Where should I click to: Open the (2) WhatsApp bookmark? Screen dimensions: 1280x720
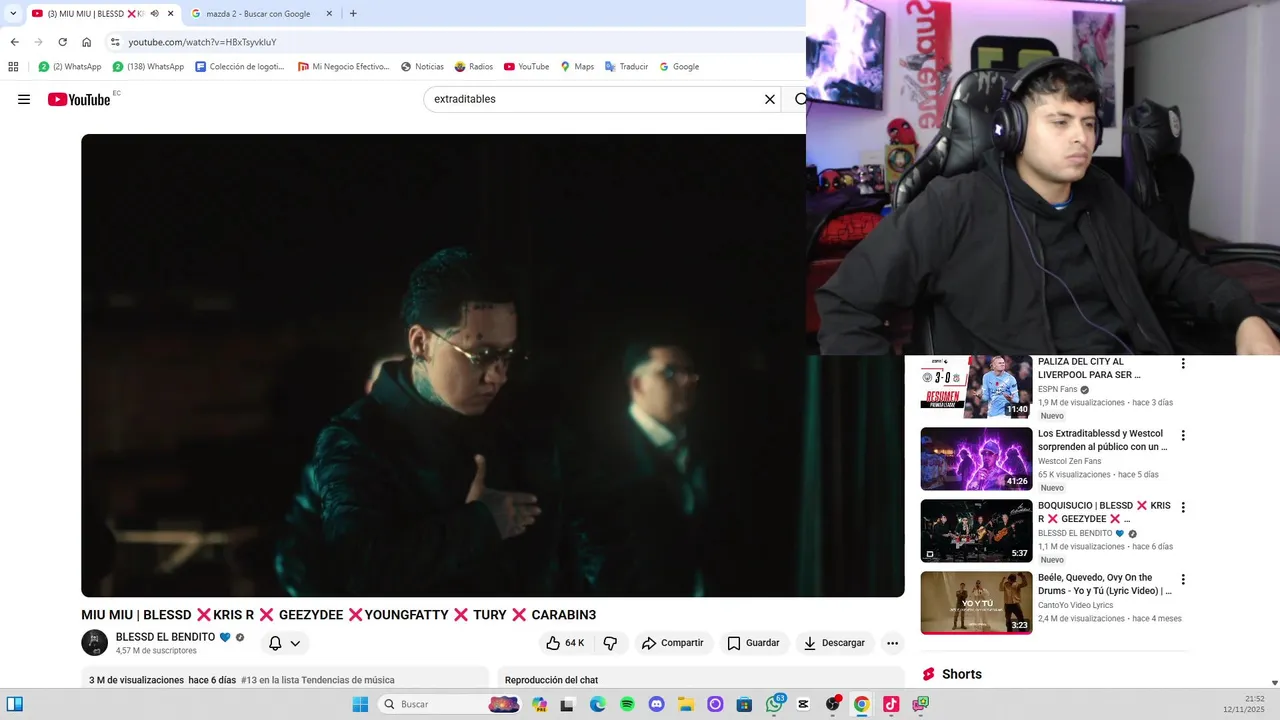(x=70, y=67)
